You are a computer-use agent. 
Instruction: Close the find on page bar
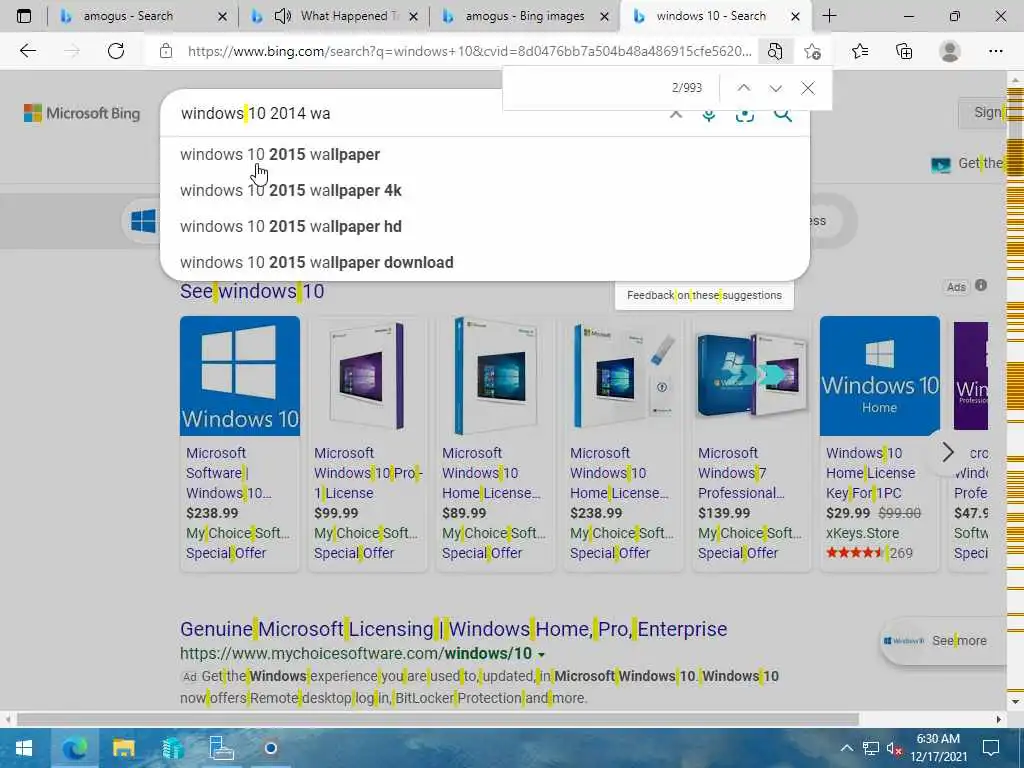click(x=808, y=88)
